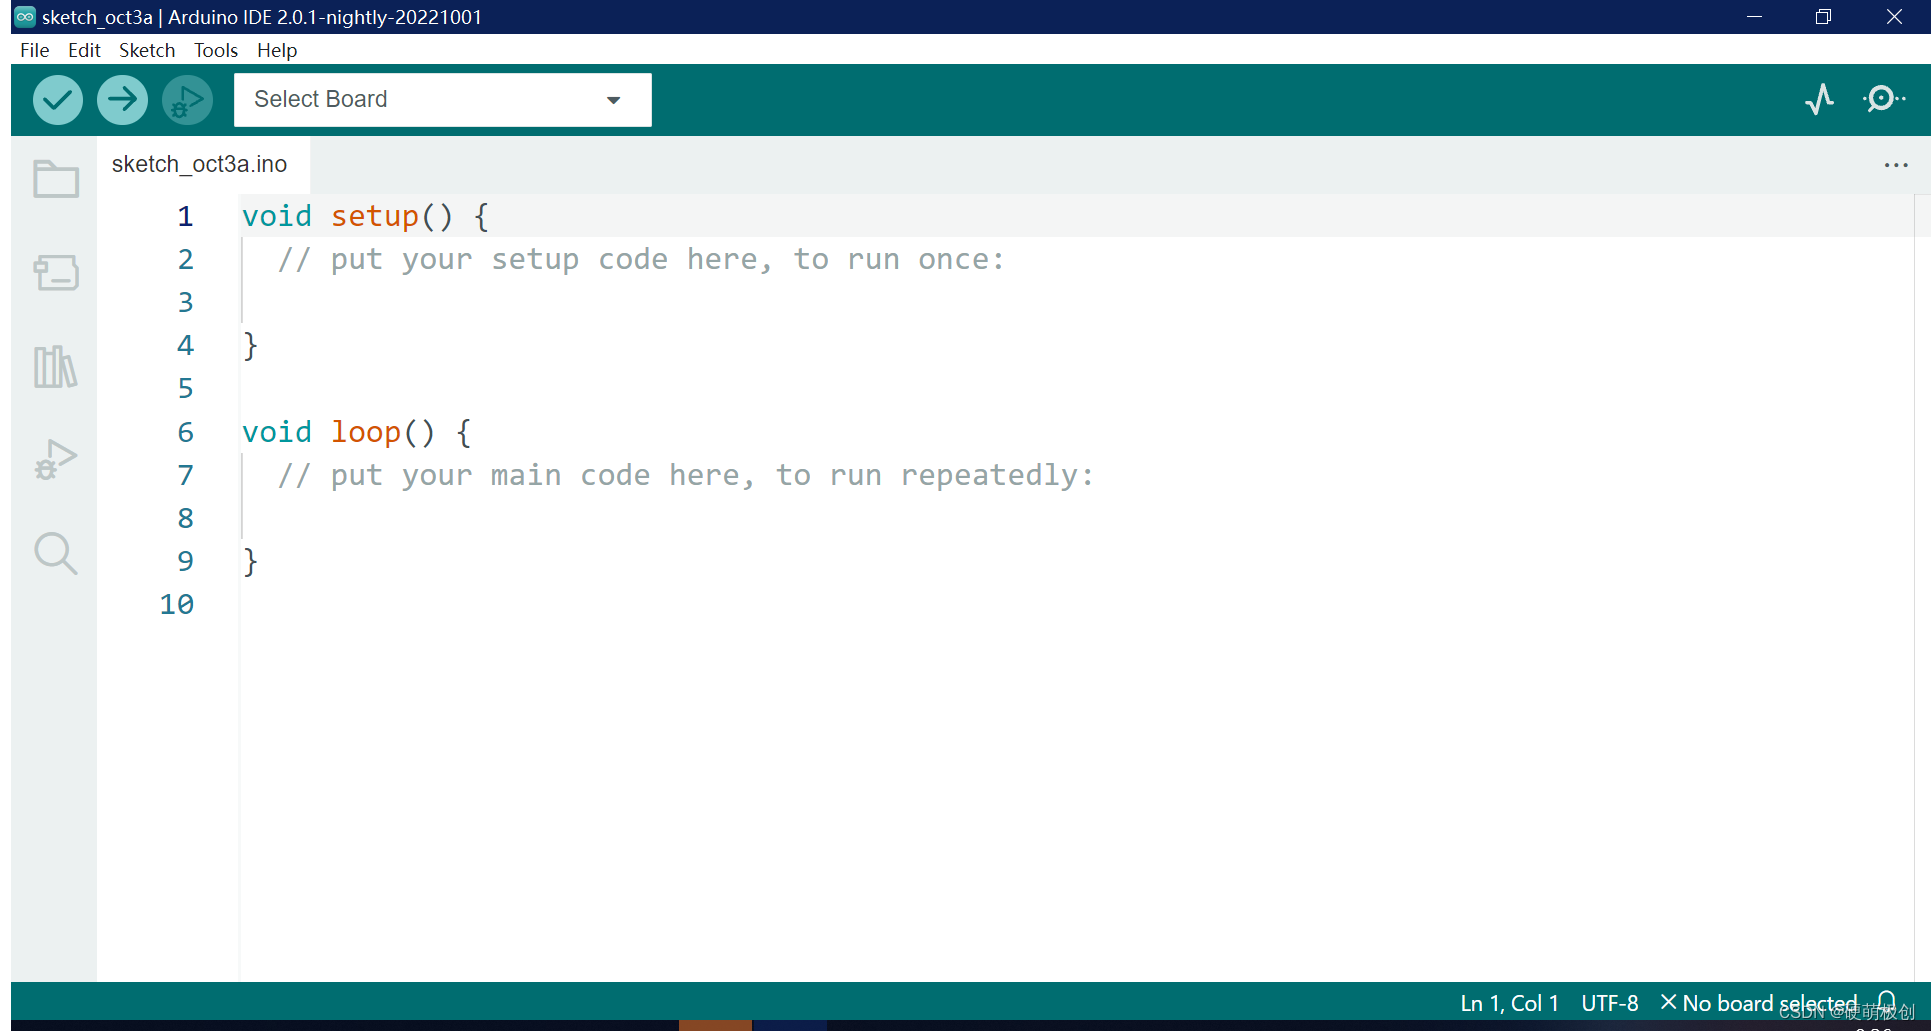The height and width of the screenshot is (1031, 1931).
Task: Click the closing brace on line 4
Action: [250, 346]
